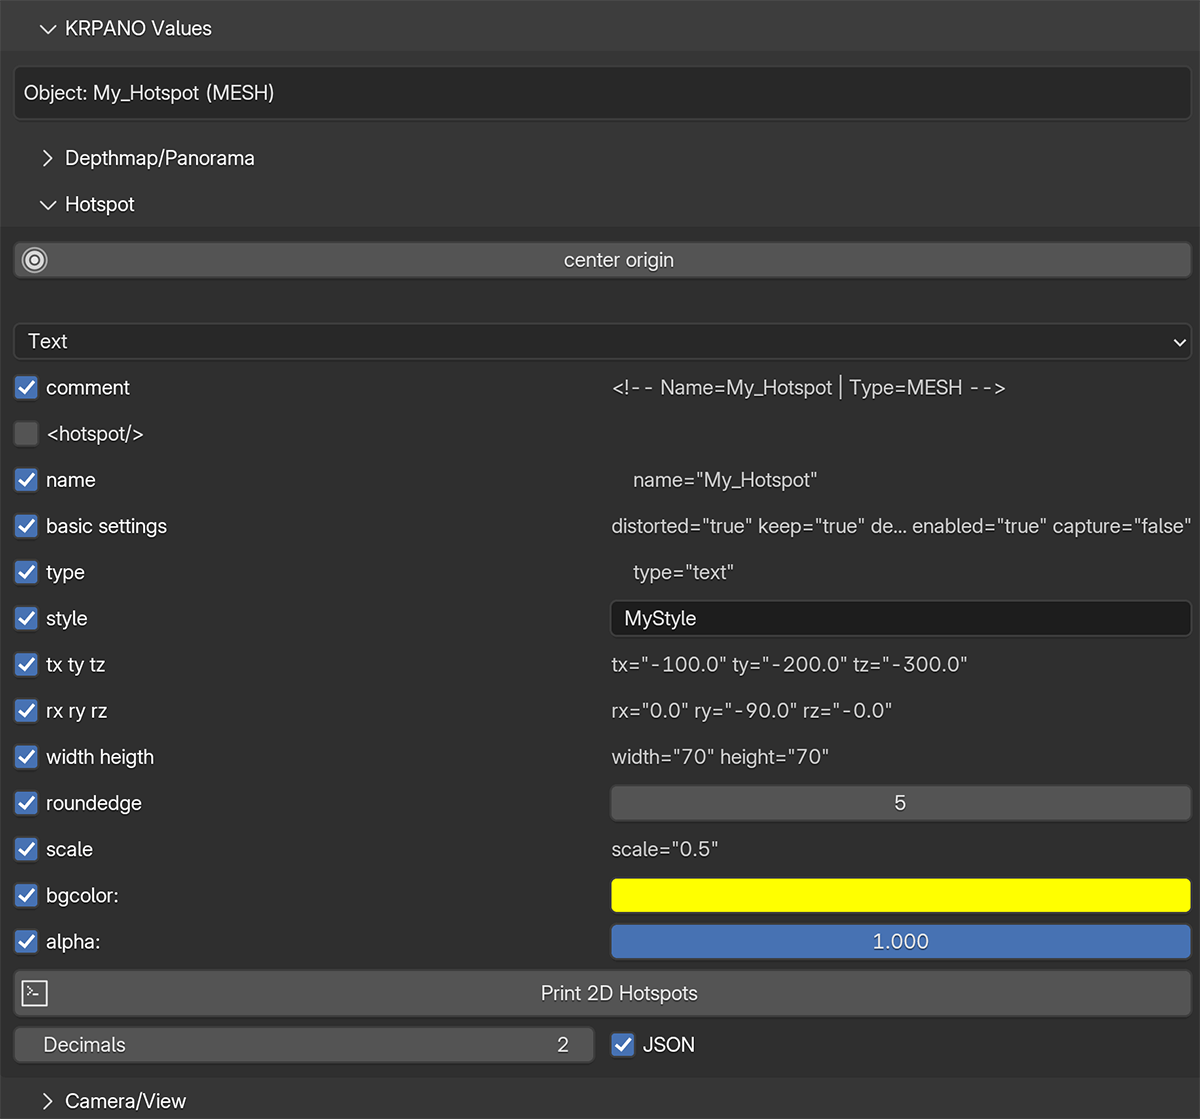Viewport: 1200px width, 1119px height.
Task: Click the MyStyle style text field
Action: pos(900,619)
